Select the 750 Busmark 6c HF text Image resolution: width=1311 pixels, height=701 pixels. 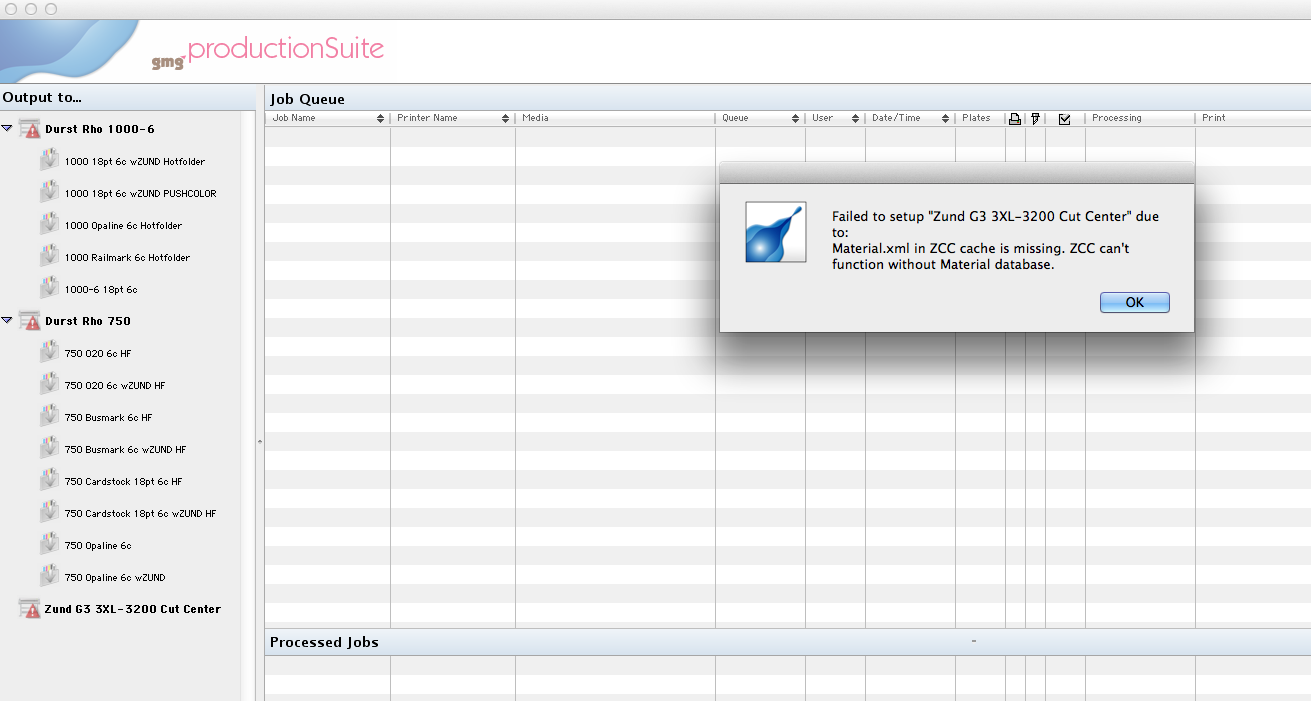click(x=108, y=417)
